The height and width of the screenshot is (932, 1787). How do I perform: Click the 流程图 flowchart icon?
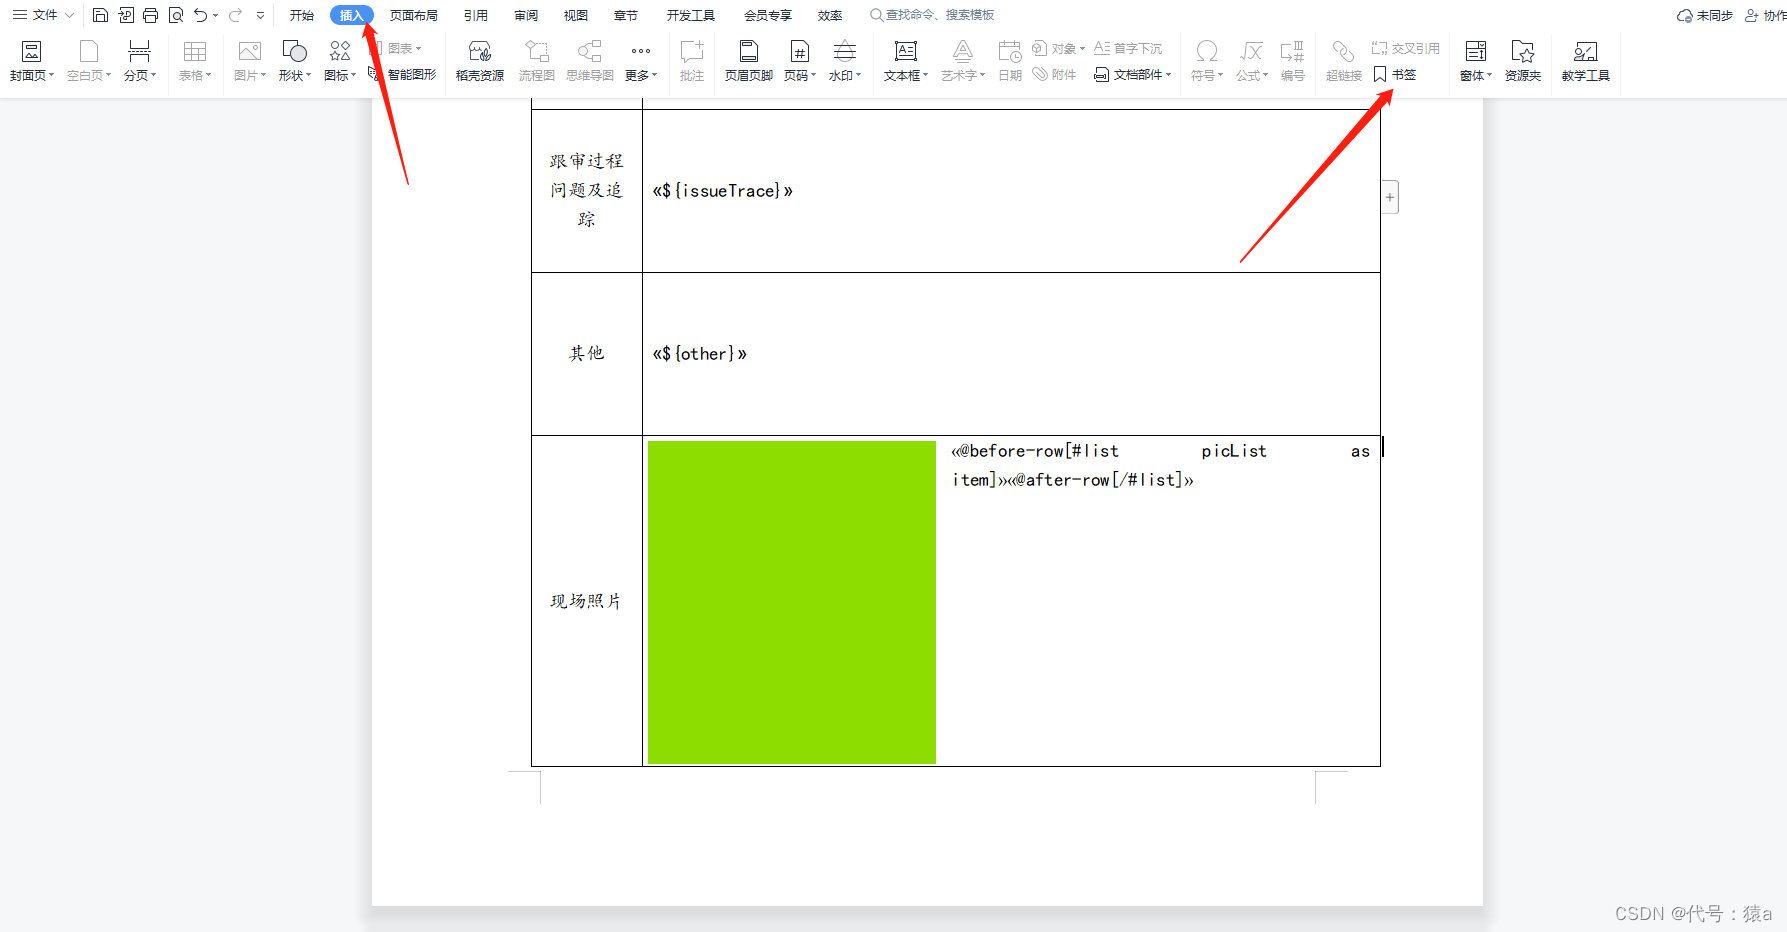[537, 52]
